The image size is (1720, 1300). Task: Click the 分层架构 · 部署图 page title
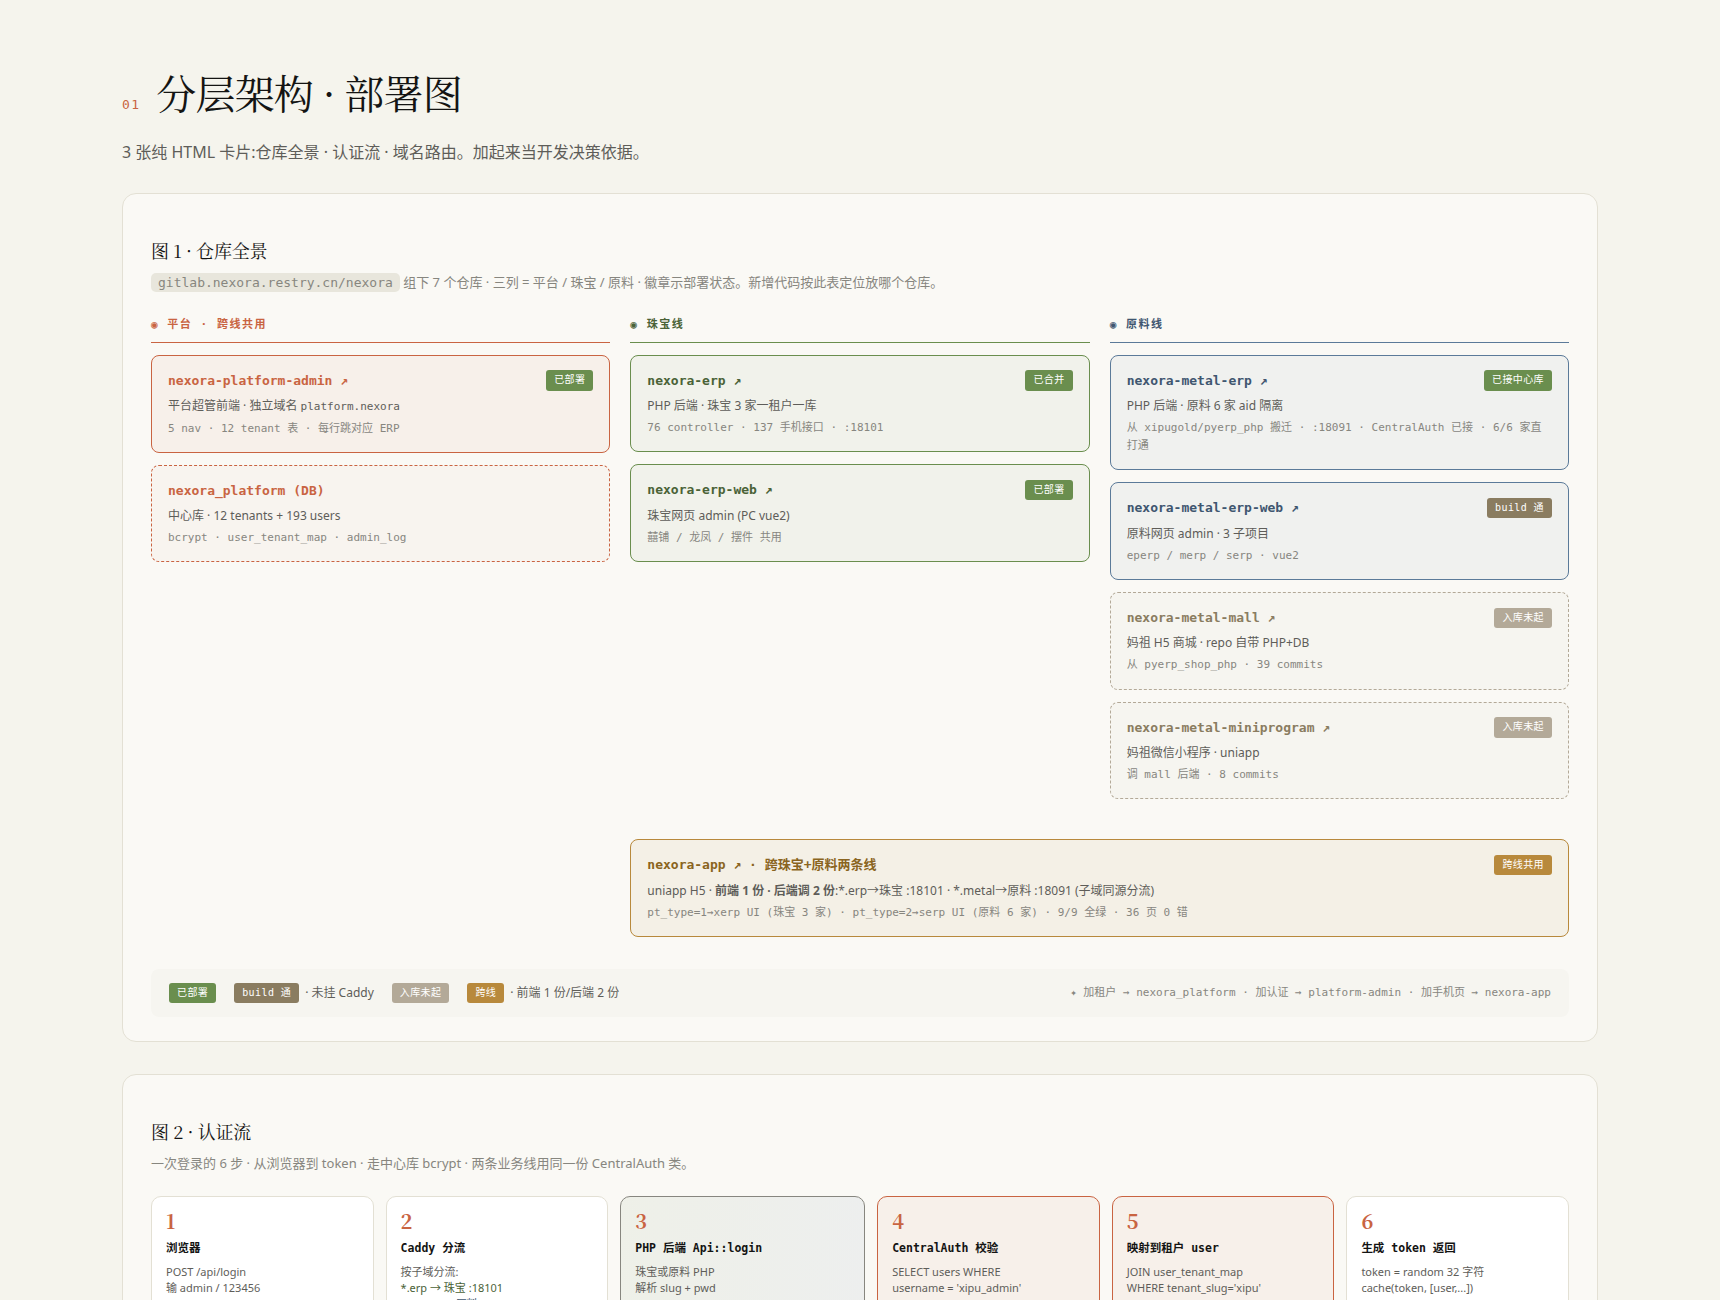click(x=309, y=95)
